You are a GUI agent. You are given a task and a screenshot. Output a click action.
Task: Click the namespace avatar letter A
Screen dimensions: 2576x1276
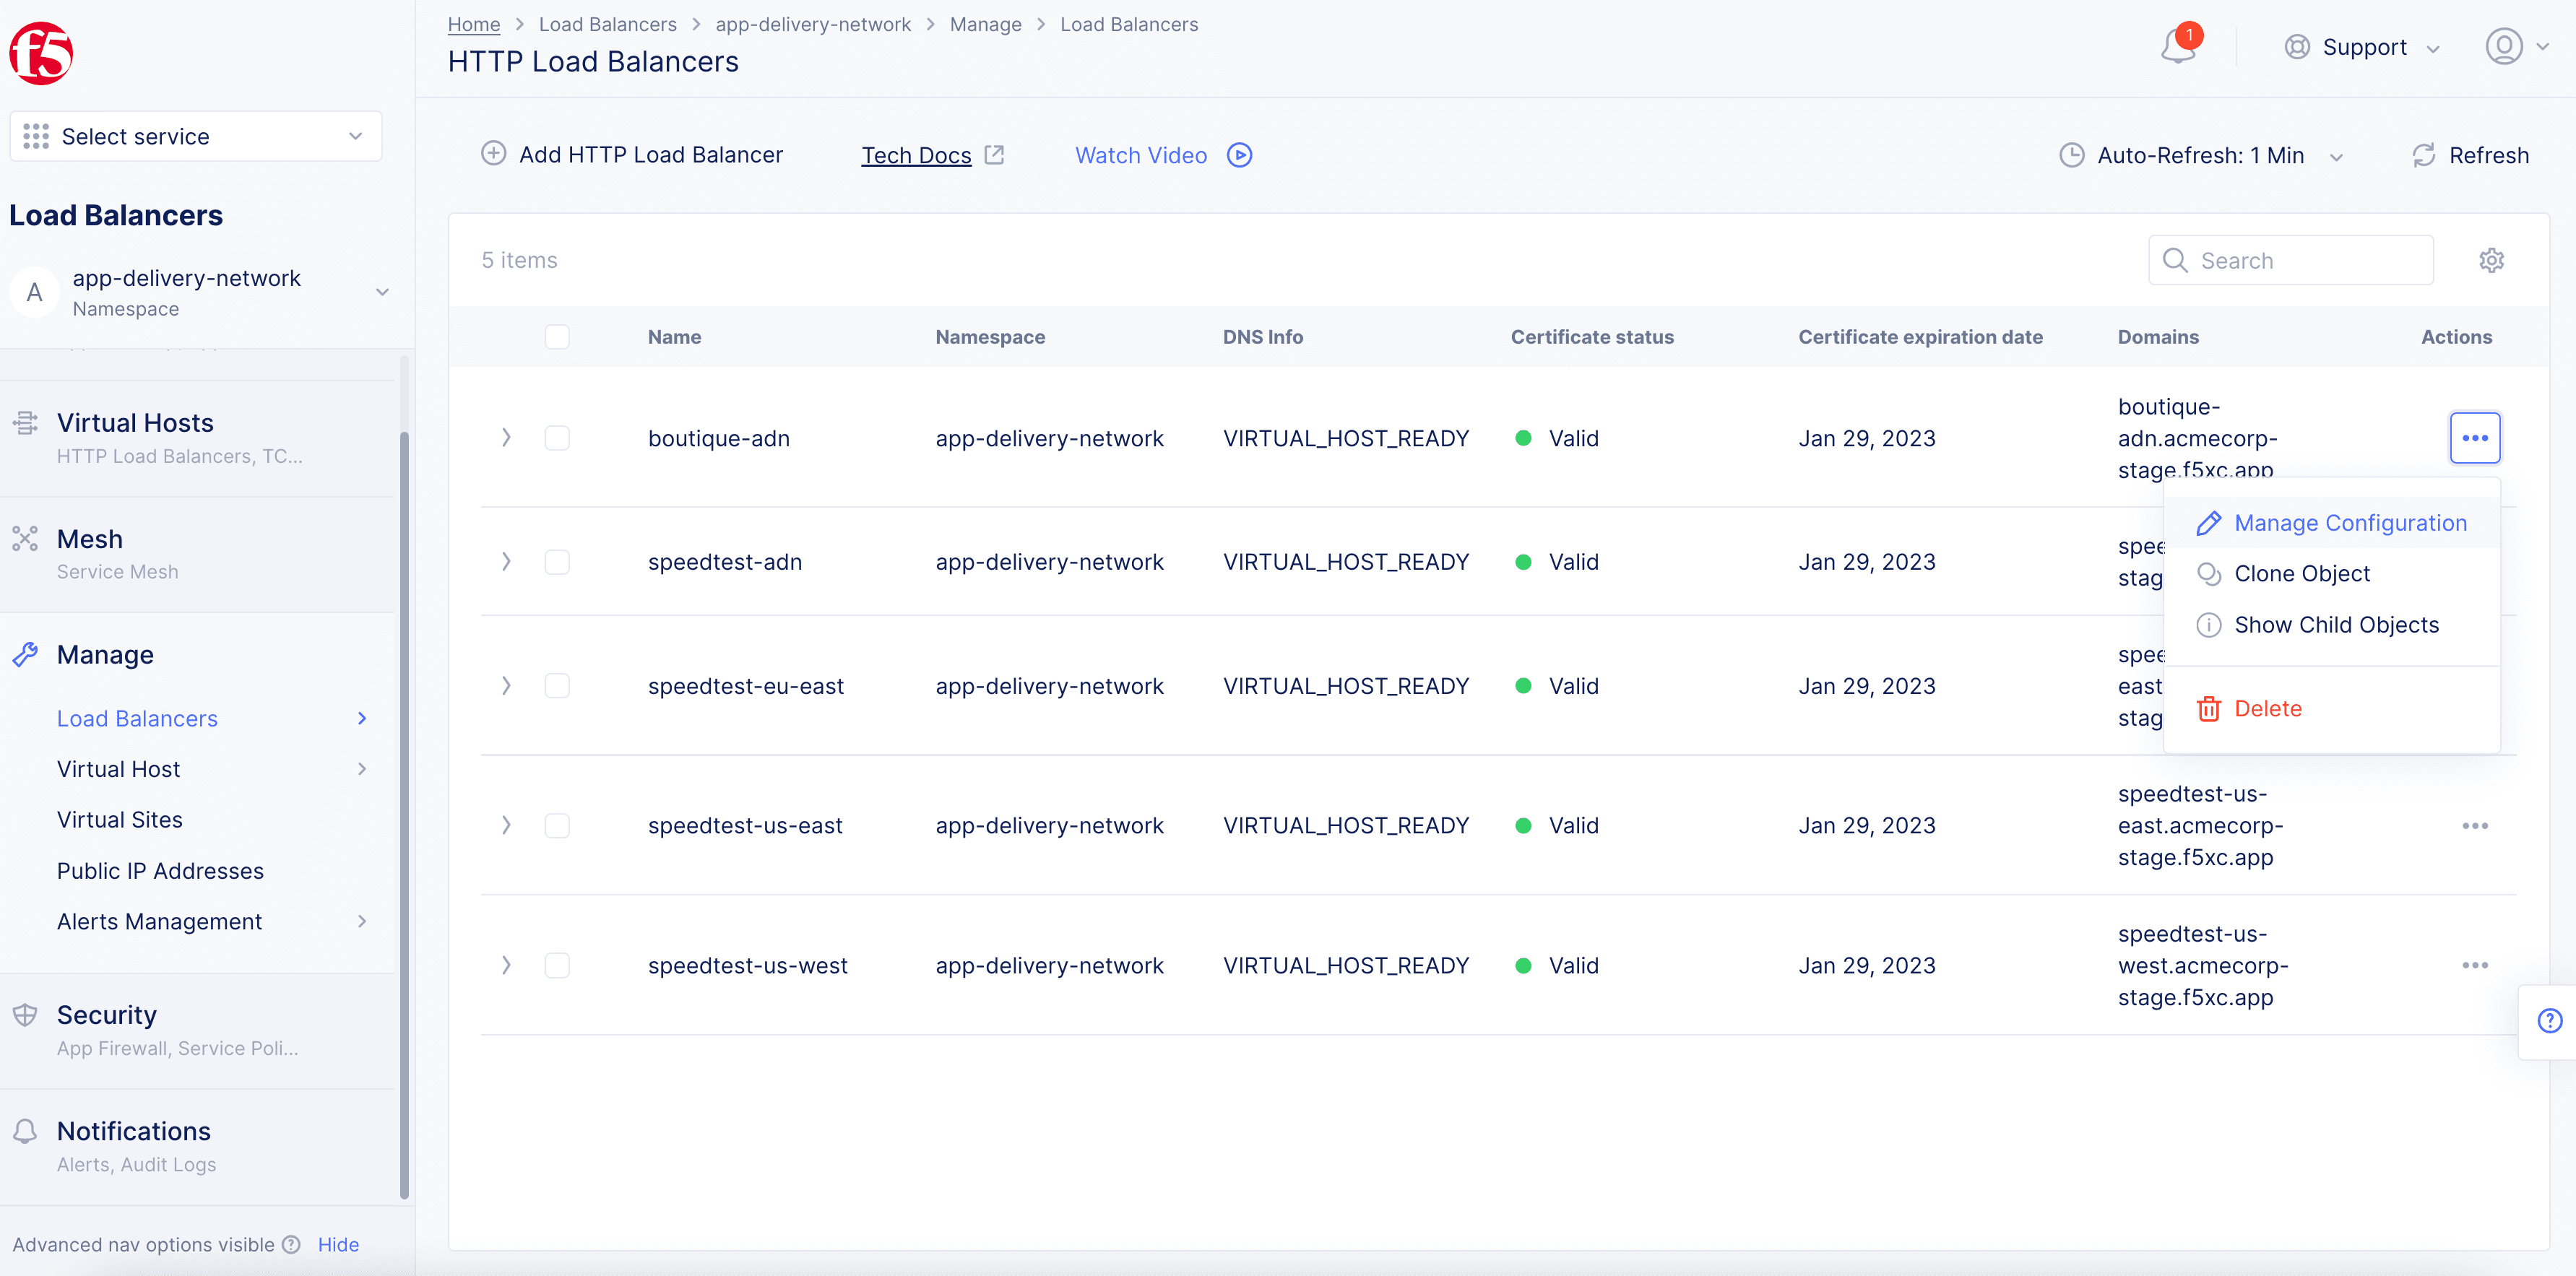pos(34,292)
